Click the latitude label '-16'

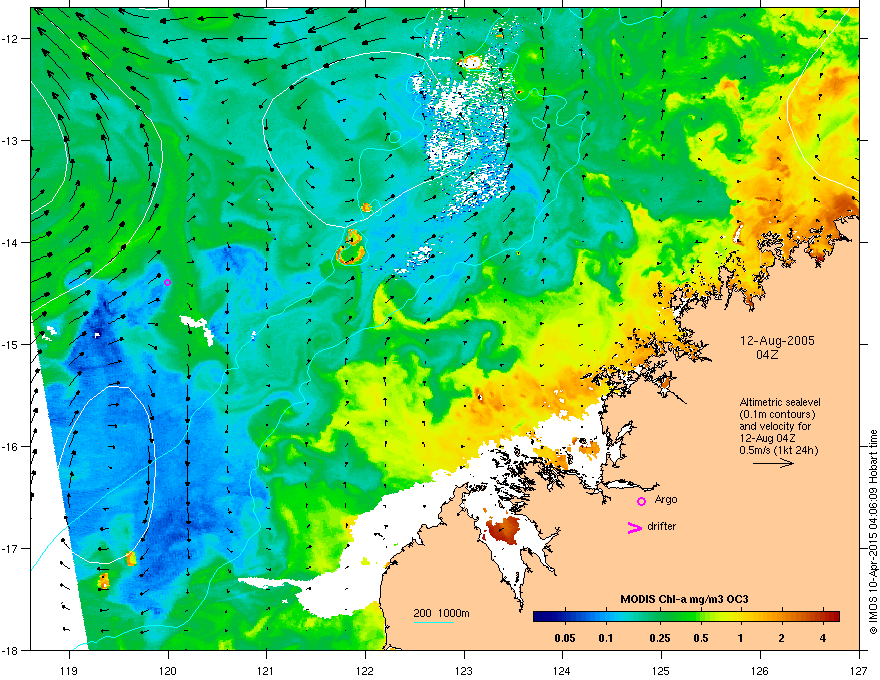(x=10, y=447)
